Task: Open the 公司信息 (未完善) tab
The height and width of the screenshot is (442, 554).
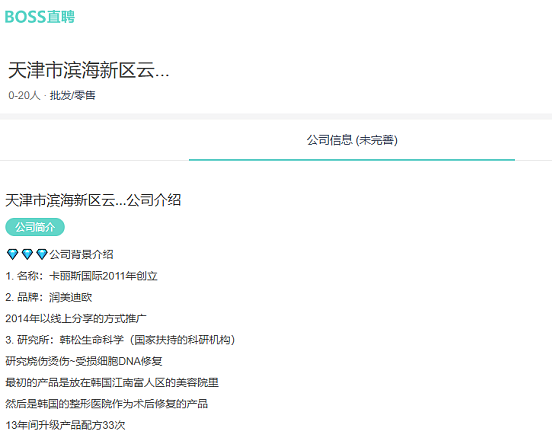Action: pyautogui.click(x=352, y=140)
